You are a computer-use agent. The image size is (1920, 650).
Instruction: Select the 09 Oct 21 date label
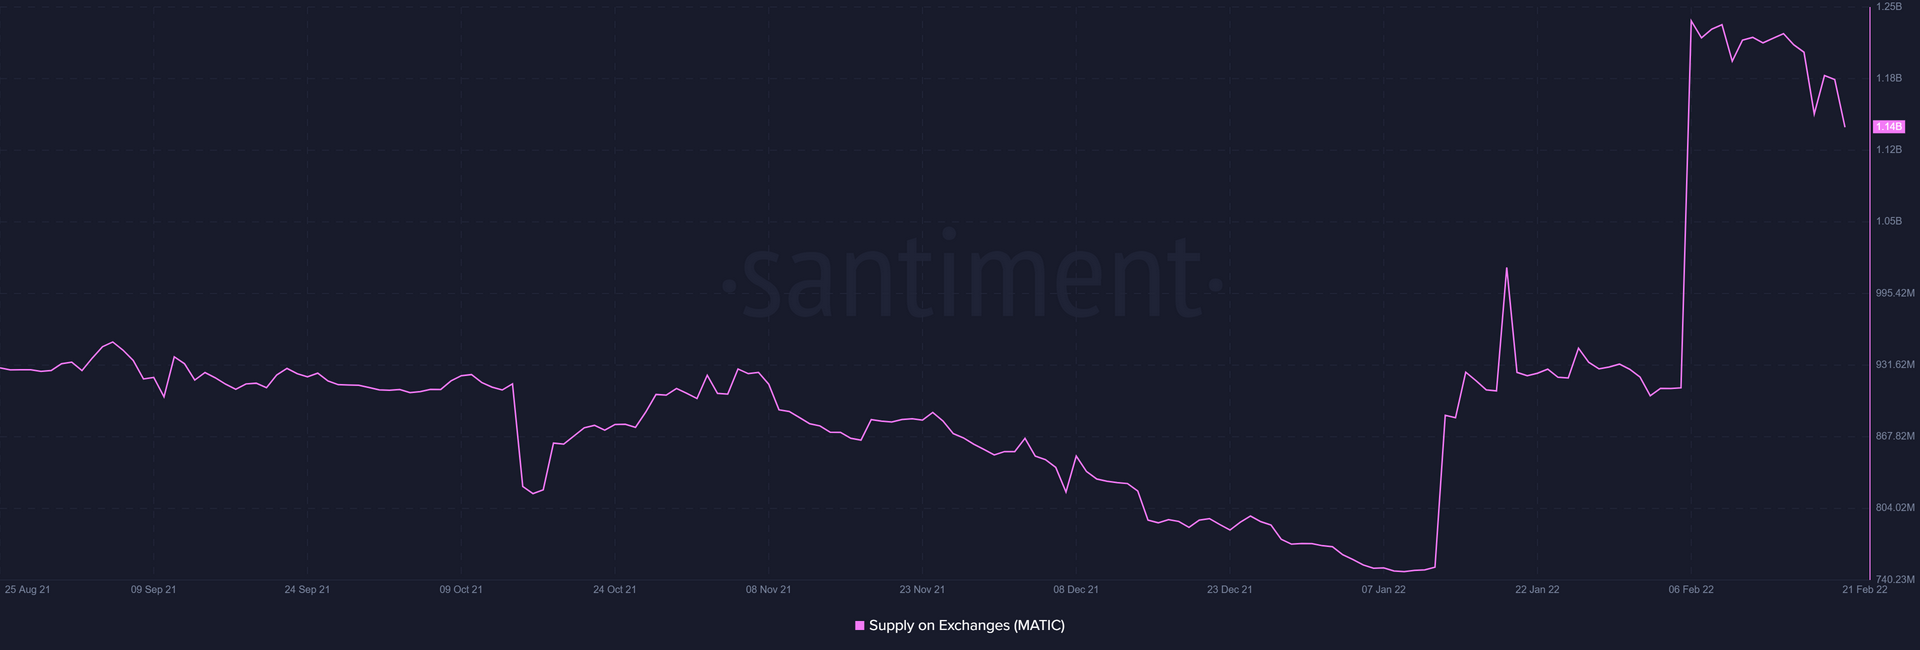pos(461,590)
